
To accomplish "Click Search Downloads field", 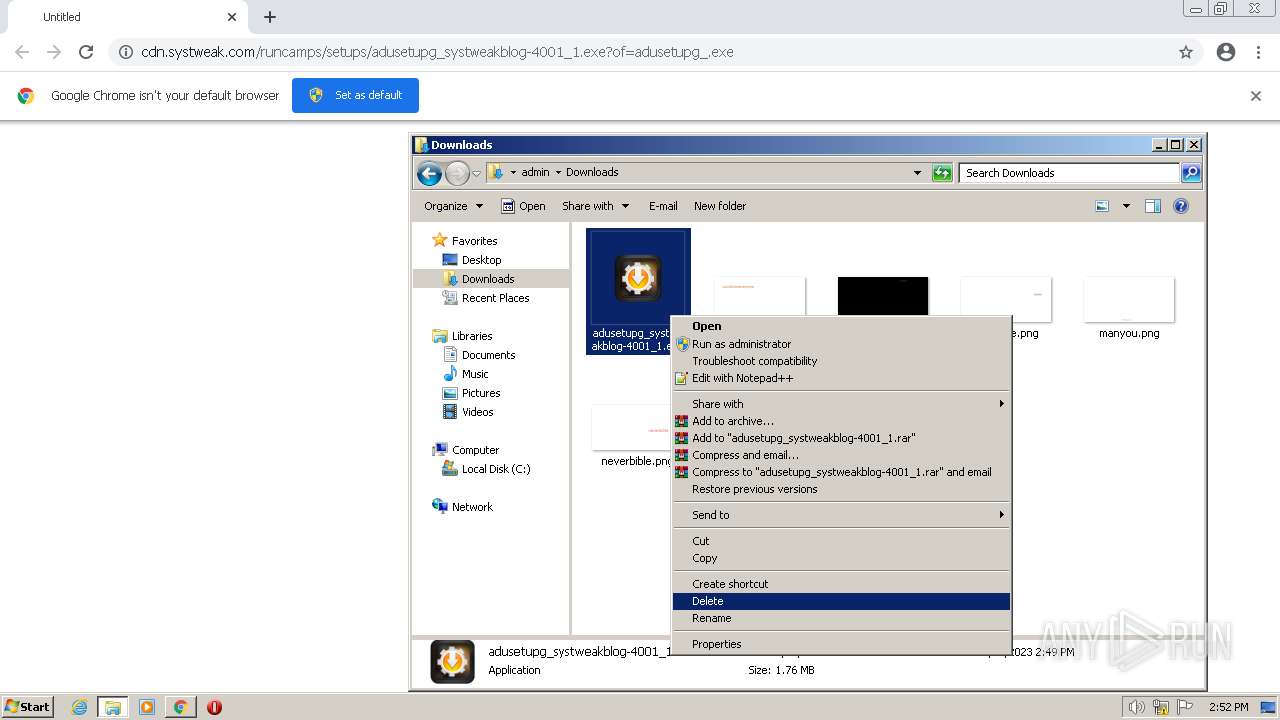I will pyautogui.click(x=1069, y=173).
